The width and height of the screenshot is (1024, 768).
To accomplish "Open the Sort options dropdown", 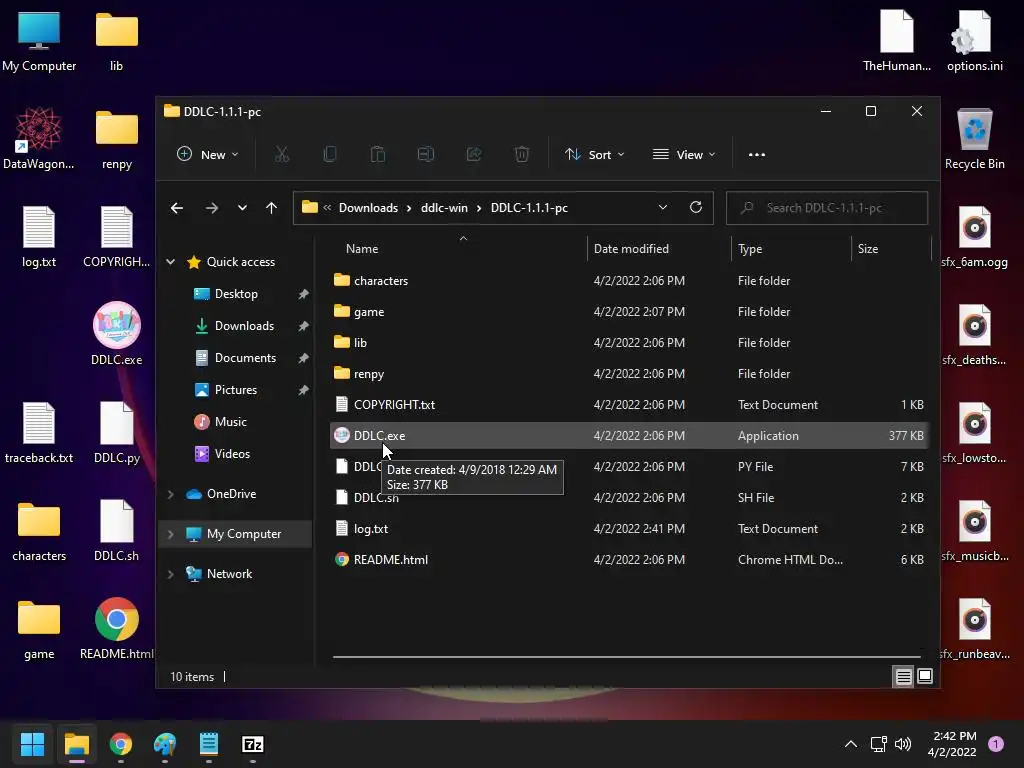I will click(x=594, y=155).
